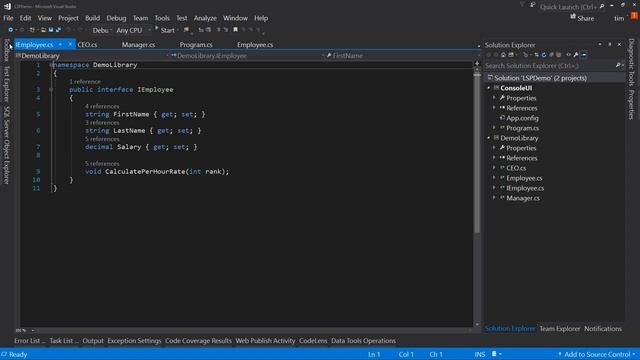The height and width of the screenshot is (360, 640).
Task: Collapse the interface outlining at line 3
Action: (x=51, y=89)
